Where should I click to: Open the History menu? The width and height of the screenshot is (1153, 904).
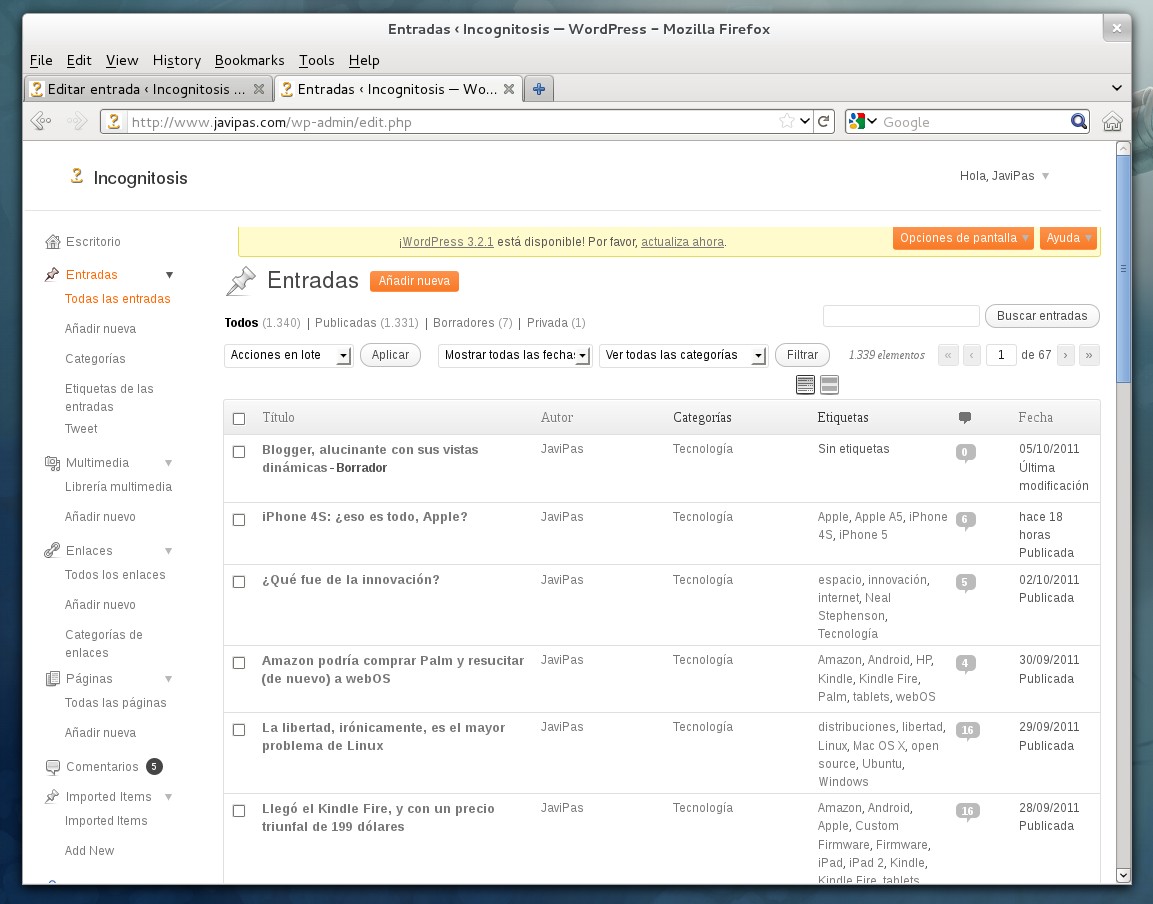tap(176, 60)
